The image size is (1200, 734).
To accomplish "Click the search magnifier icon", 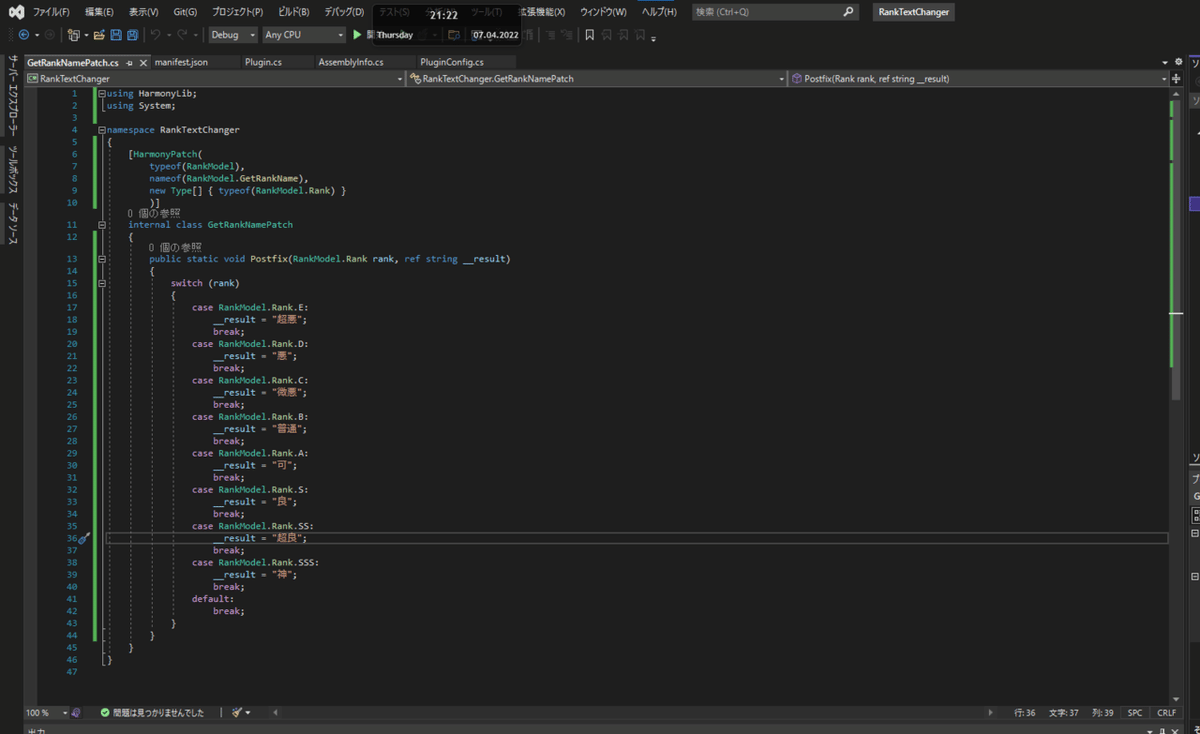I will [x=849, y=12].
